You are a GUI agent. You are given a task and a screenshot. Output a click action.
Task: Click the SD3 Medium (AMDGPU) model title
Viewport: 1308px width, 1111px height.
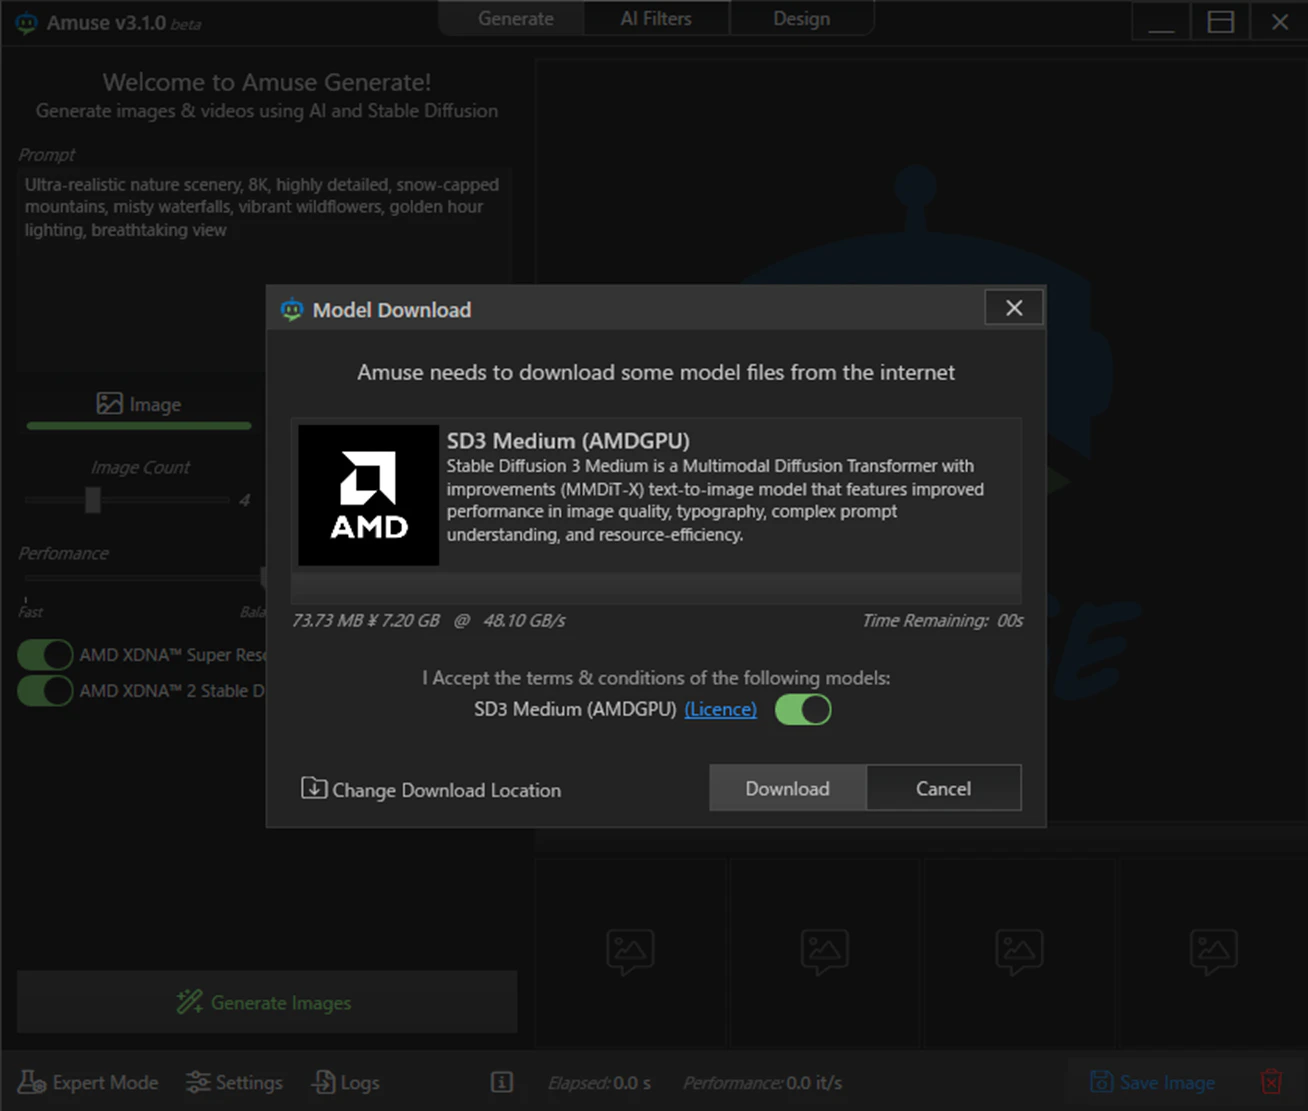[x=568, y=441]
